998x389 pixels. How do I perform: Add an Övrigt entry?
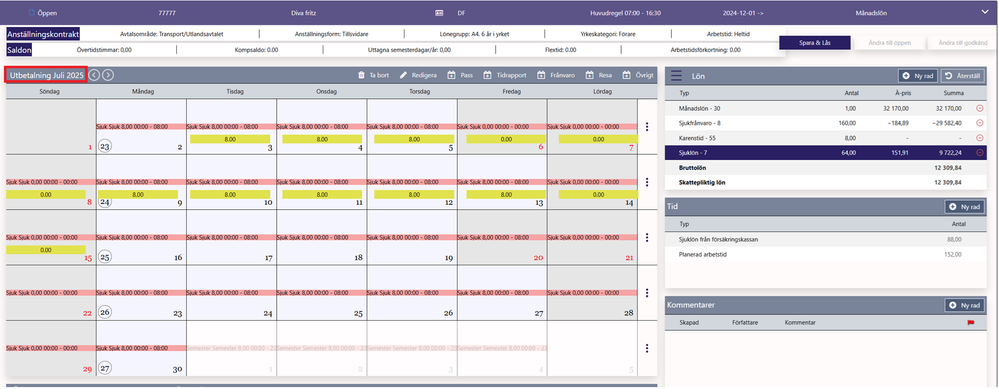[x=638, y=75]
